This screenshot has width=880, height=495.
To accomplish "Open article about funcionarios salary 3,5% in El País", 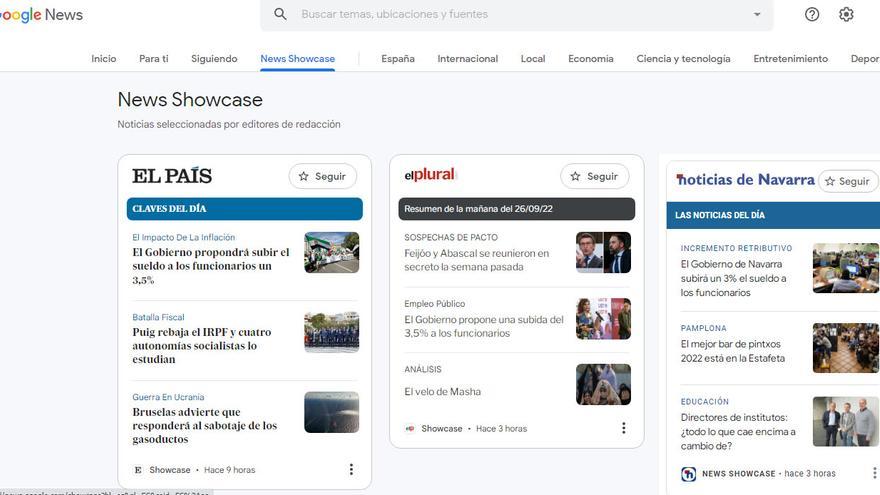I will [x=211, y=266].
